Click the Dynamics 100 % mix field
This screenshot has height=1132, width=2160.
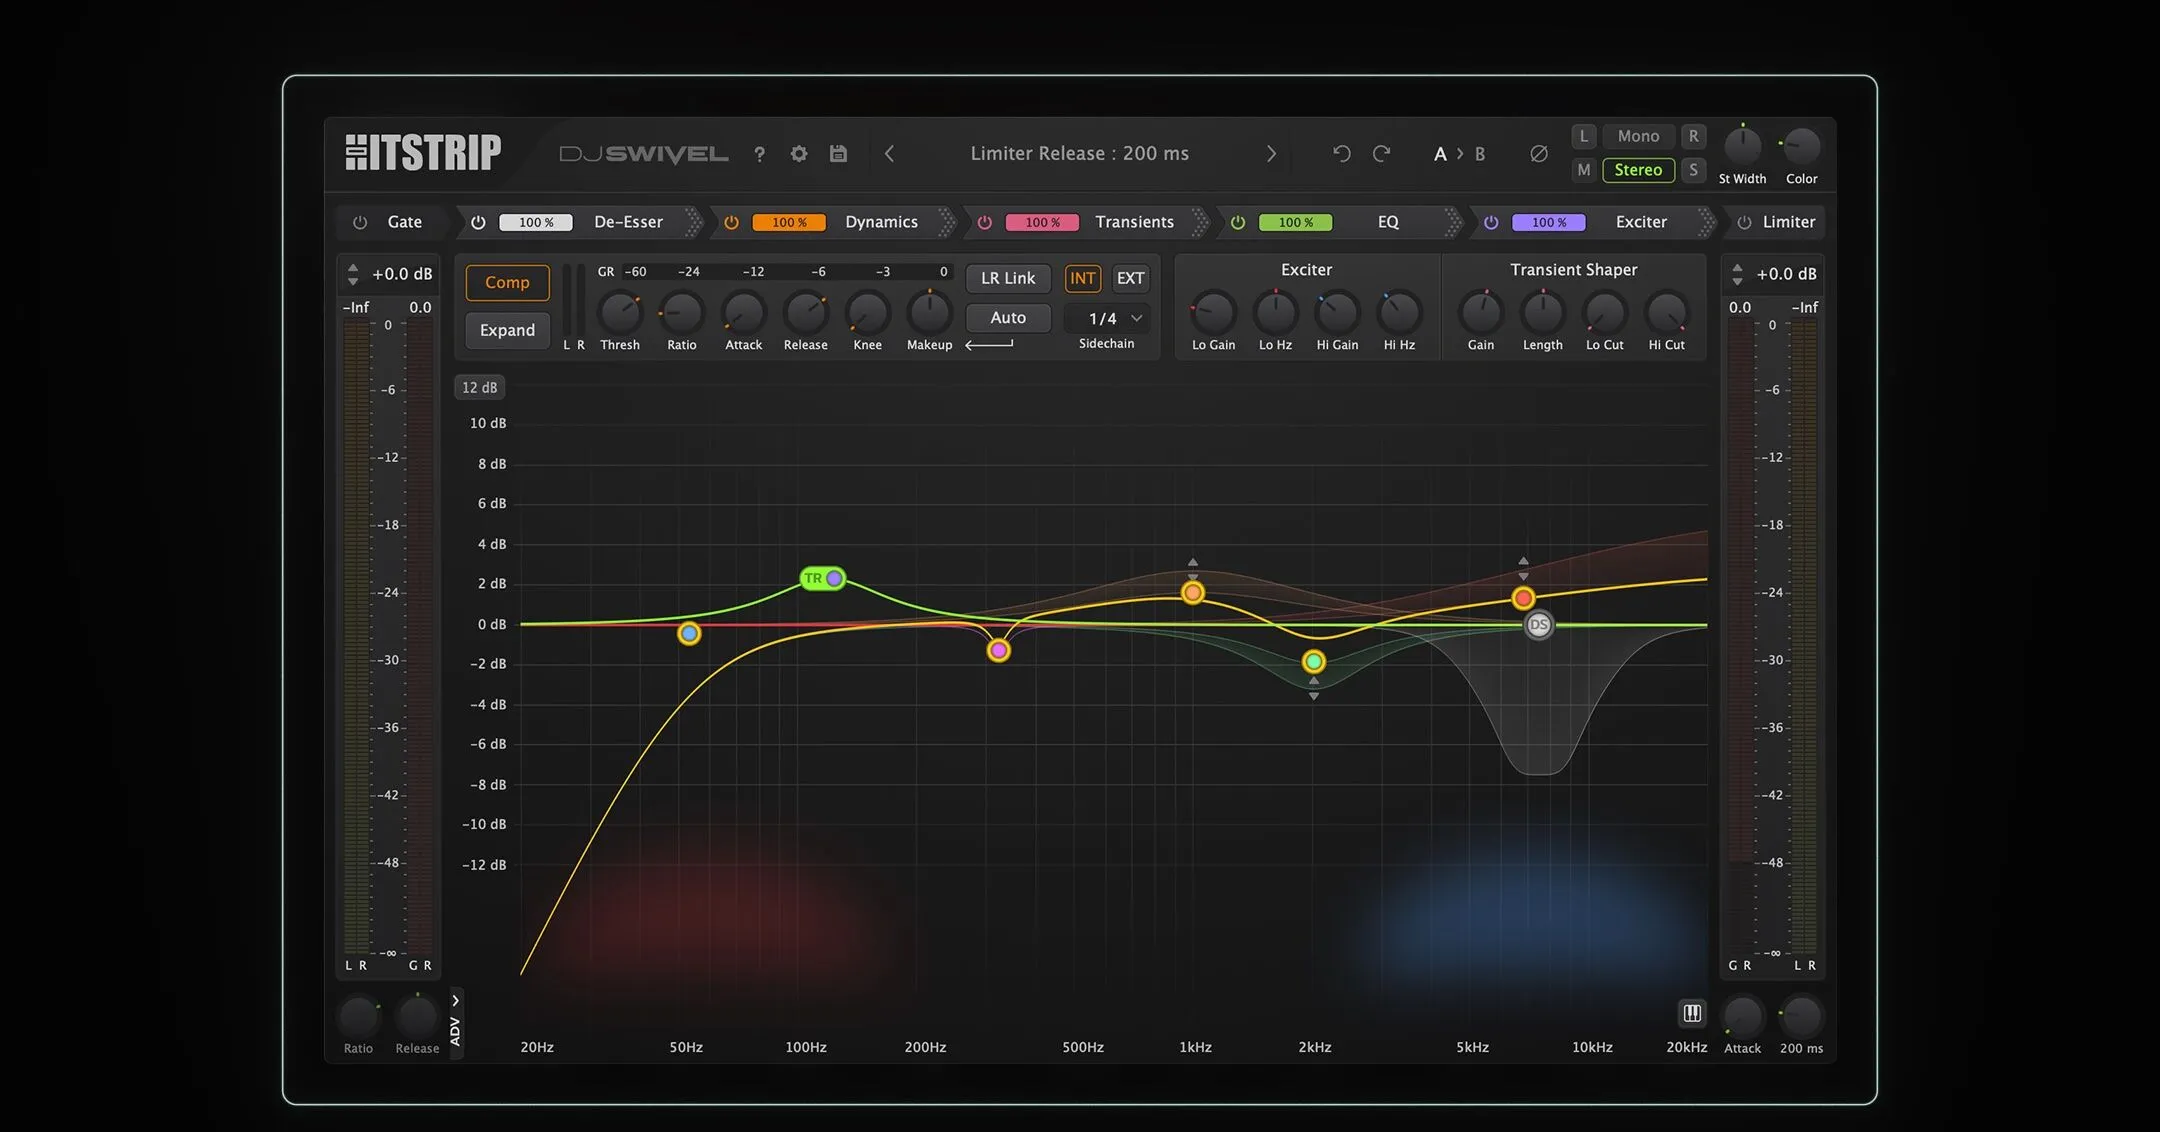(789, 222)
